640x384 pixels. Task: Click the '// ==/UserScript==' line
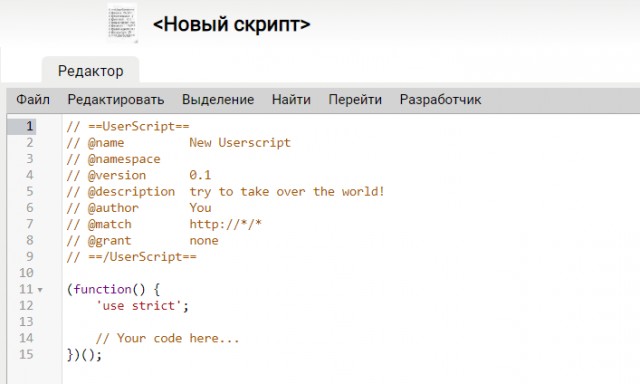(131, 257)
